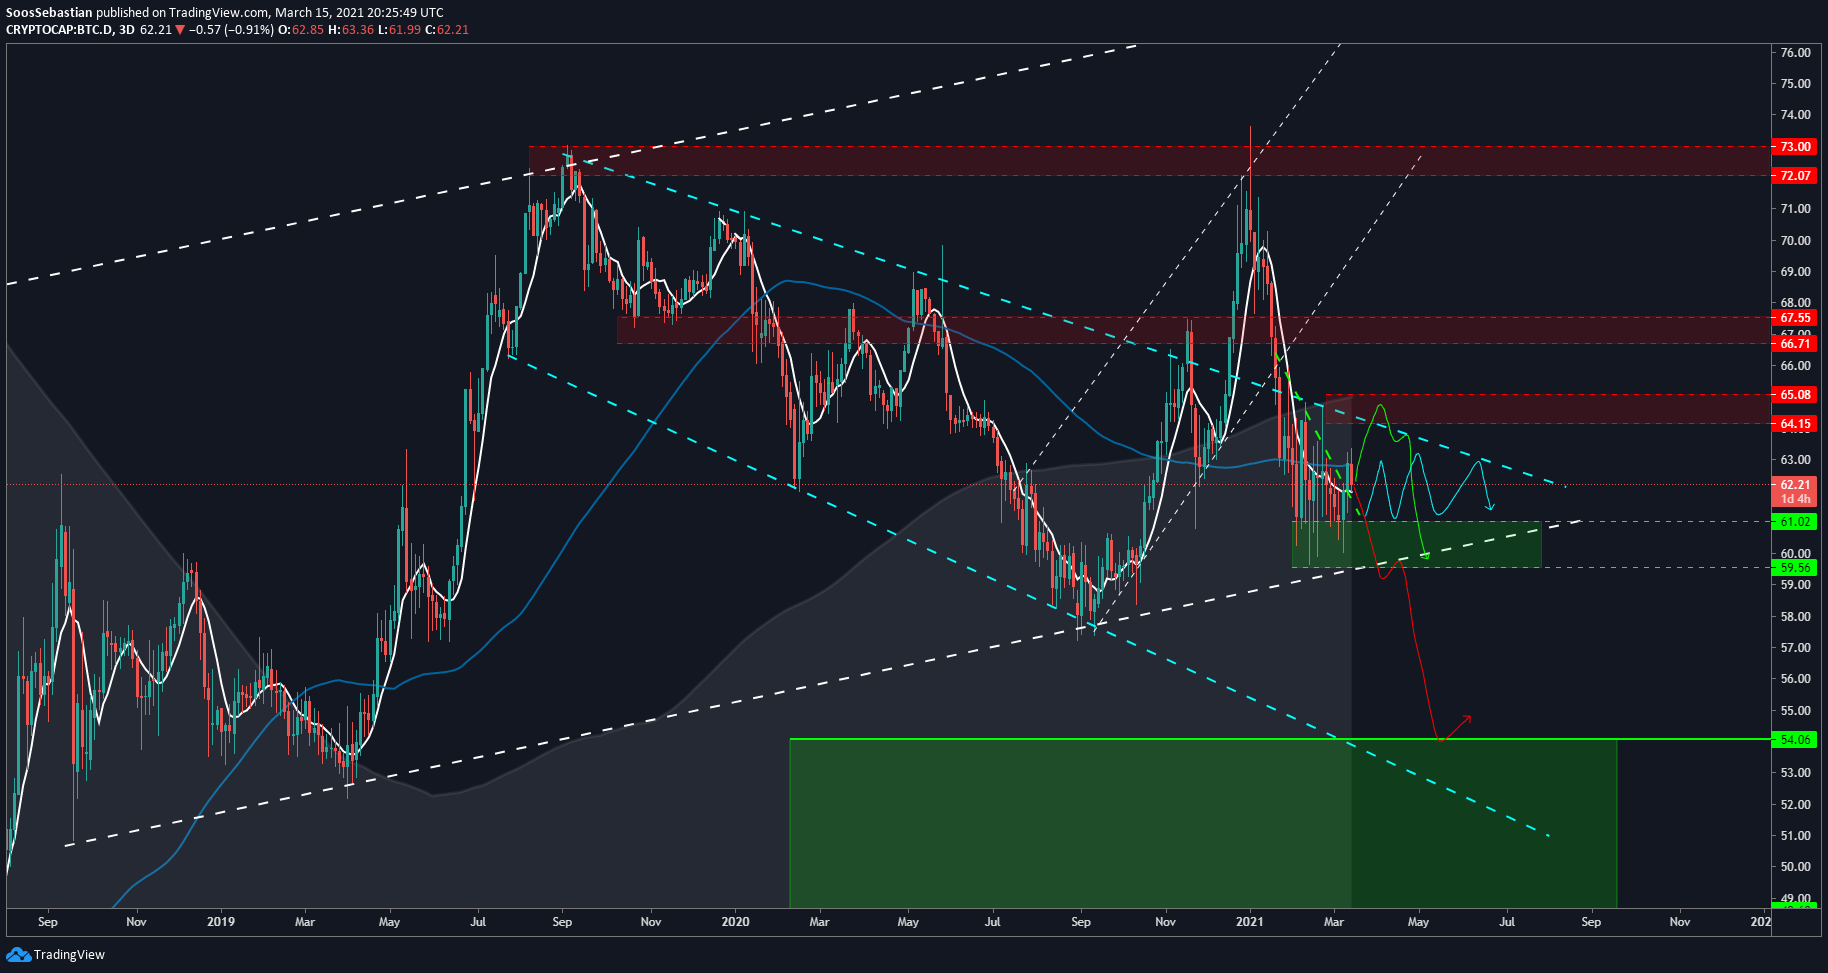This screenshot has width=1828, height=973.
Task: Click the 63.00 price axis tick
Action: click(1795, 460)
